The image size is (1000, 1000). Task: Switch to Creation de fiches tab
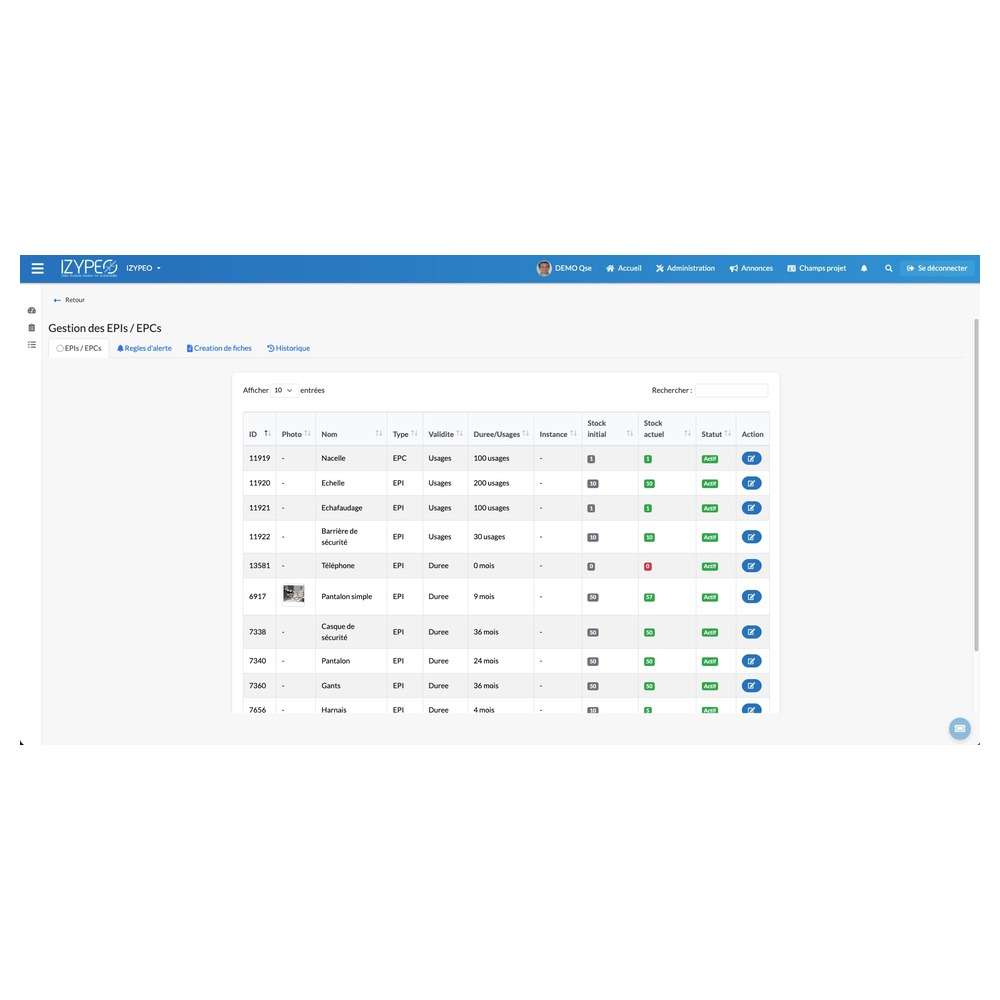click(x=219, y=348)
